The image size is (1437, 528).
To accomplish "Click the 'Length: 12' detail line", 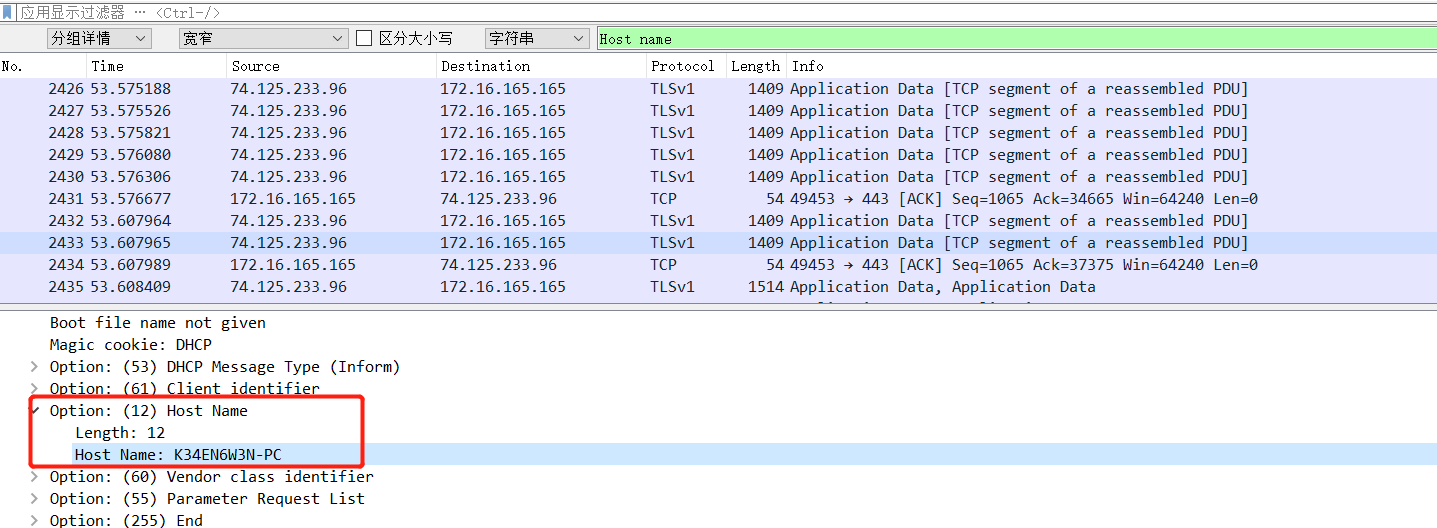I will coord(120,433).
